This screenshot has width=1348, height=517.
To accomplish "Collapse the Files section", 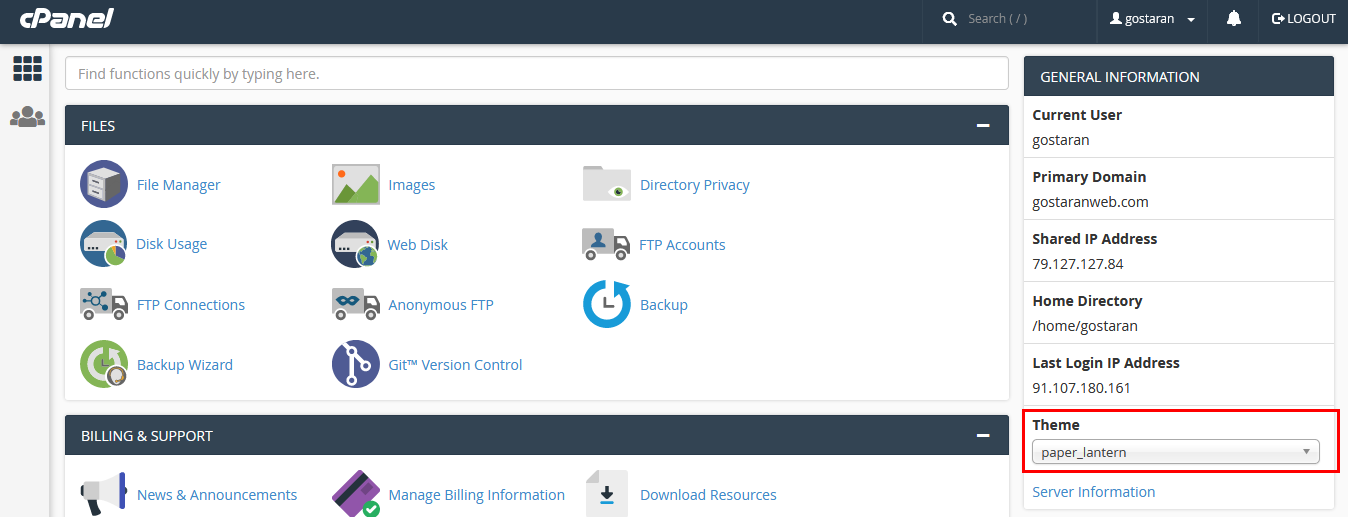I will tap(983, 126).
